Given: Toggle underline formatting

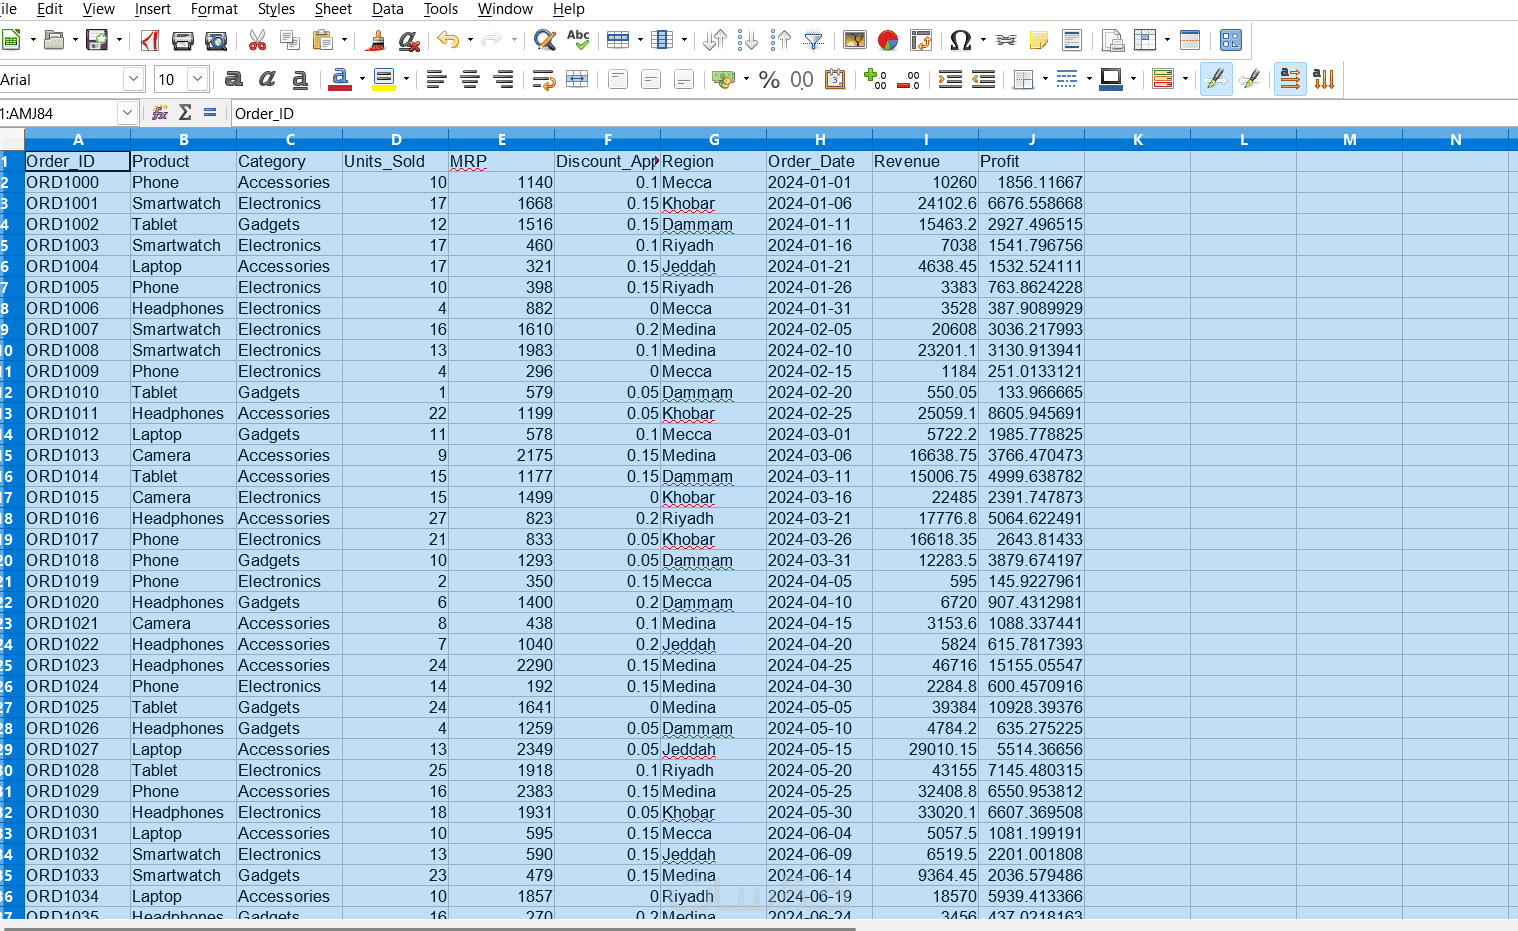Looking at the screenshot, I should (x=300, y=79).
